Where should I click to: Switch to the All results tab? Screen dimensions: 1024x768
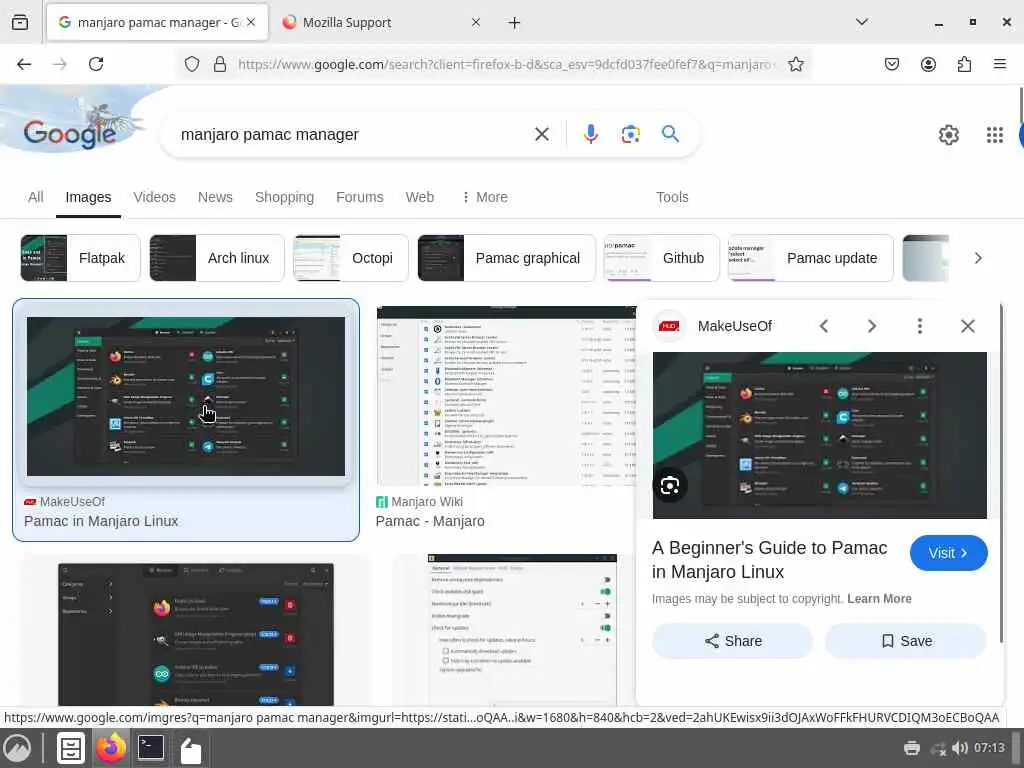click(x=35, y=197)
